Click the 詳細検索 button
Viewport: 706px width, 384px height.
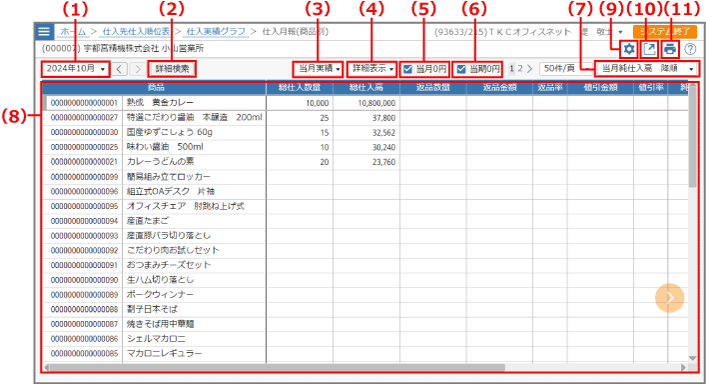click(x=172, y=69)
